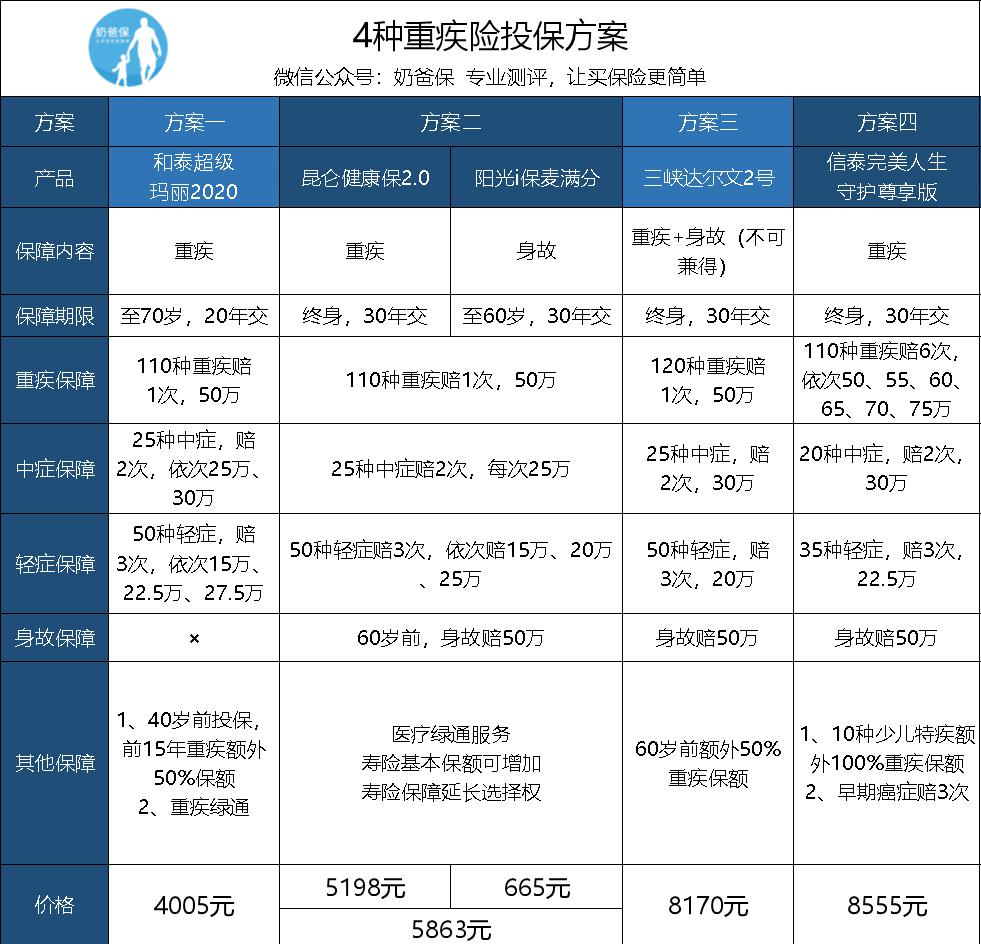Click the 25种中症赔2次，每次25万 cell

point(450,469)
